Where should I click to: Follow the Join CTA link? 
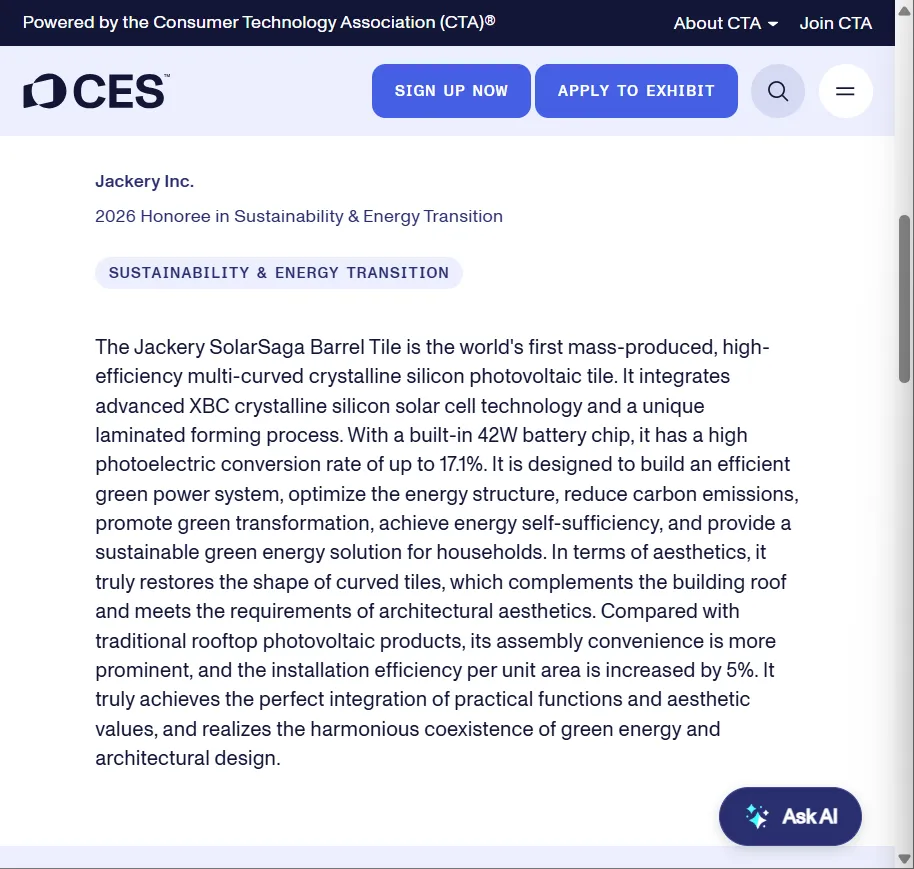835,23
